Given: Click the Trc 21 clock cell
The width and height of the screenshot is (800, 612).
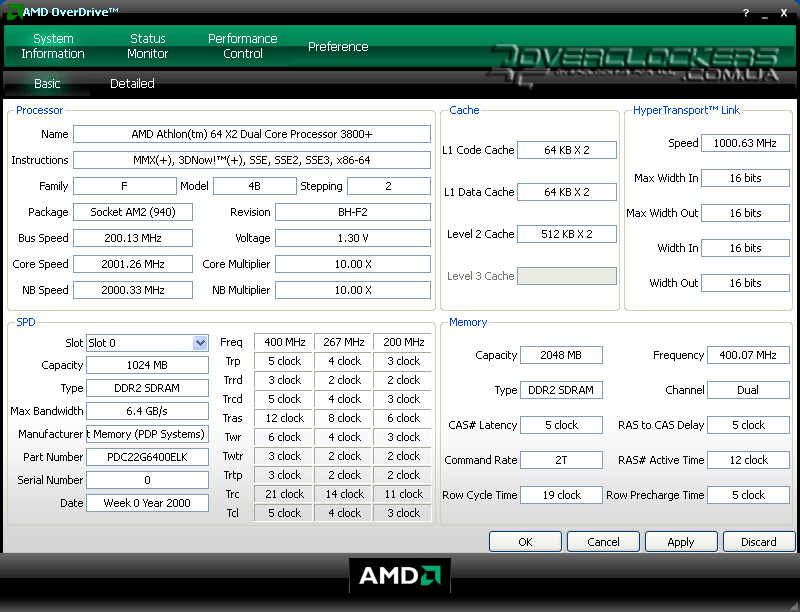Looking at the screenshot, I should coord(285,494).
